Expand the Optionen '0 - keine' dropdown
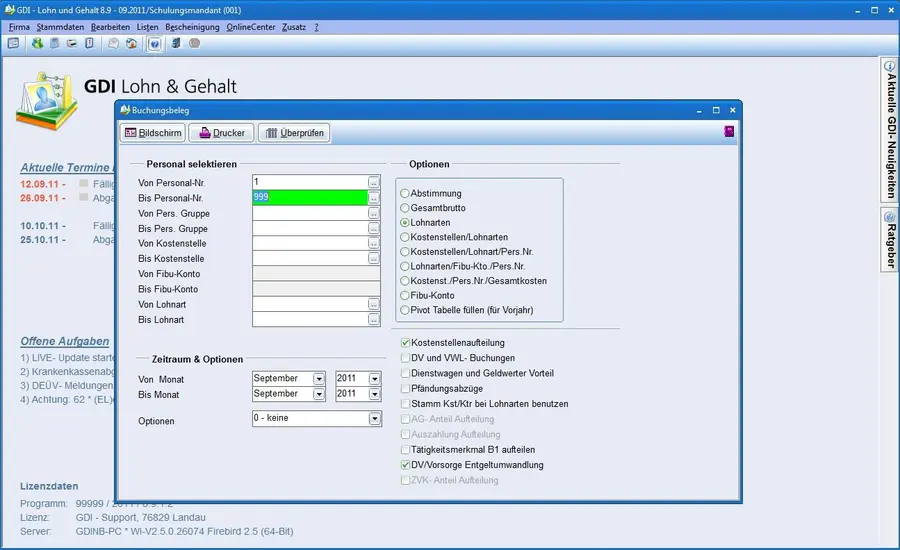This screenshot has height=550, width=900. click(374, 418)
